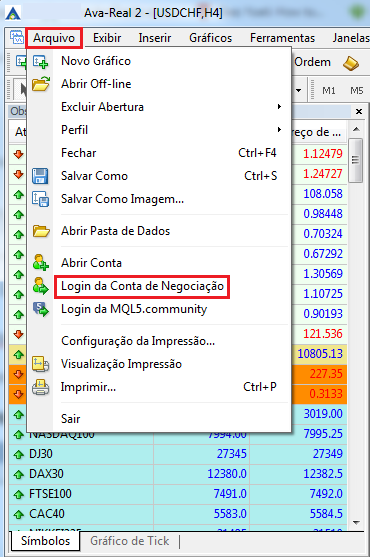
Task: Open the Ferramentas menu
Action: click(x=282, y=38)
